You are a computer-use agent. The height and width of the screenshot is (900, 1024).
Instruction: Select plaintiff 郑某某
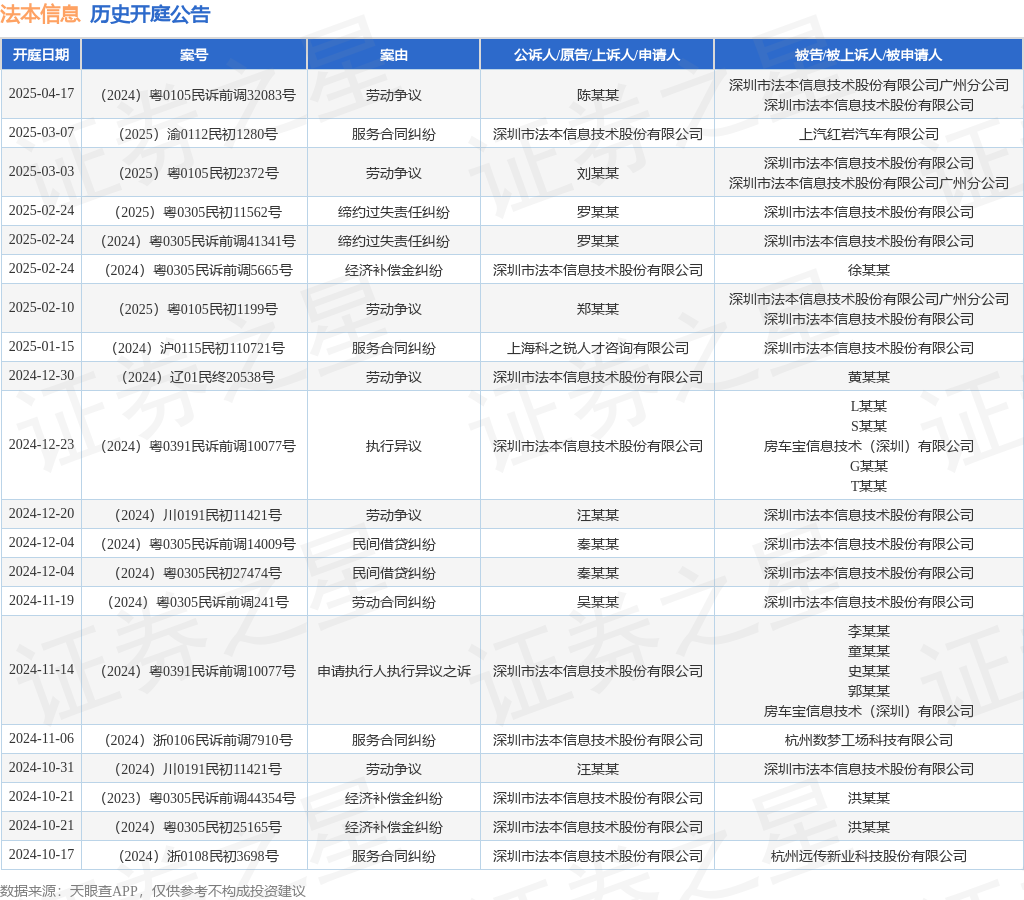598,309
